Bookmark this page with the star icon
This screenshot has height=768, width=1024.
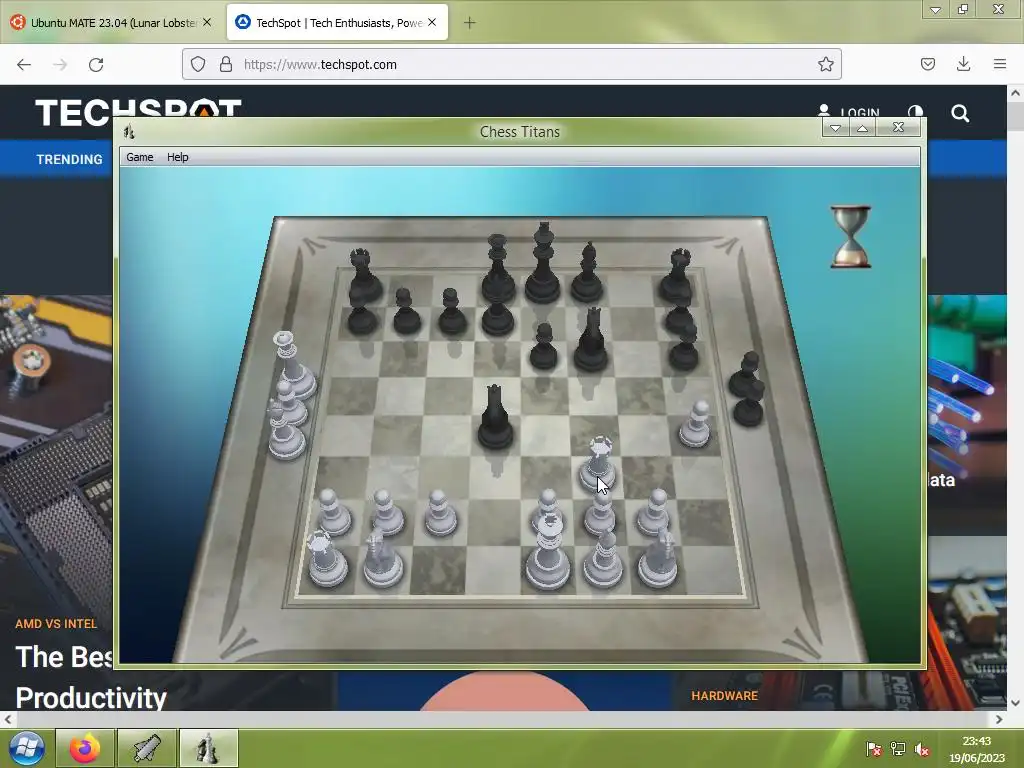click(825, 64)
